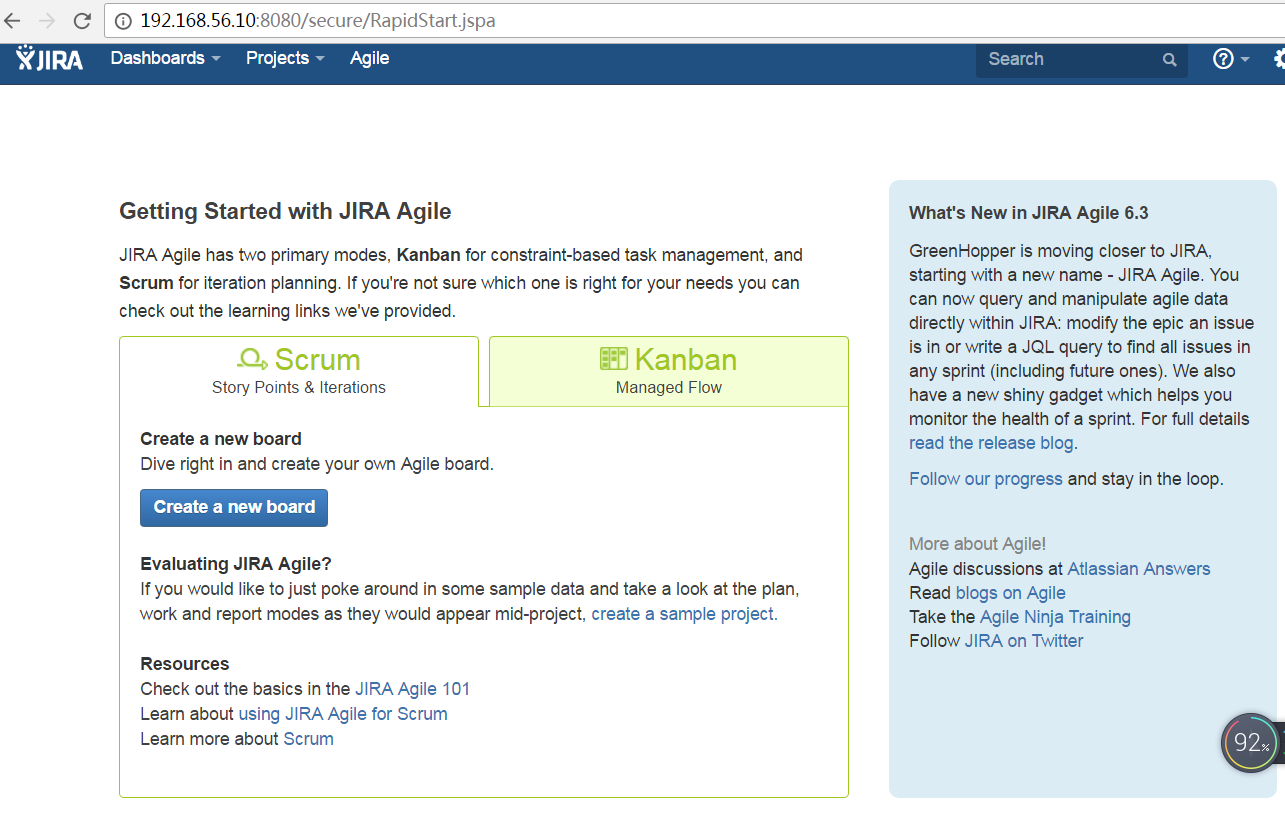The height and width of the screenshot is (834, 1285).
Task: Open the Atlassian Answers link
Action: pyautogui.click(x=1138, y=569)
